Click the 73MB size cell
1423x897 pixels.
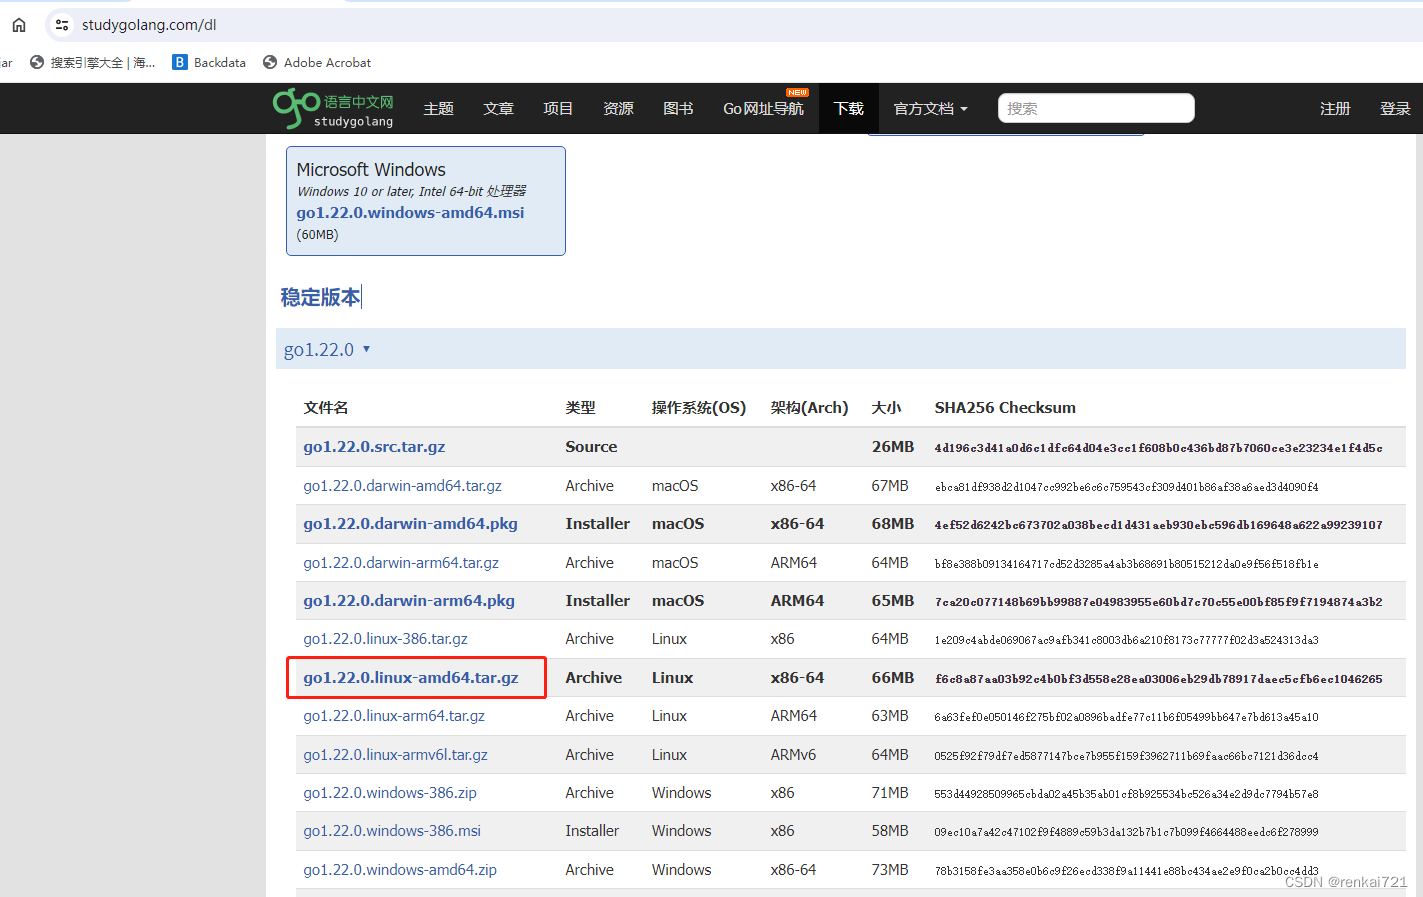[889, 869]
